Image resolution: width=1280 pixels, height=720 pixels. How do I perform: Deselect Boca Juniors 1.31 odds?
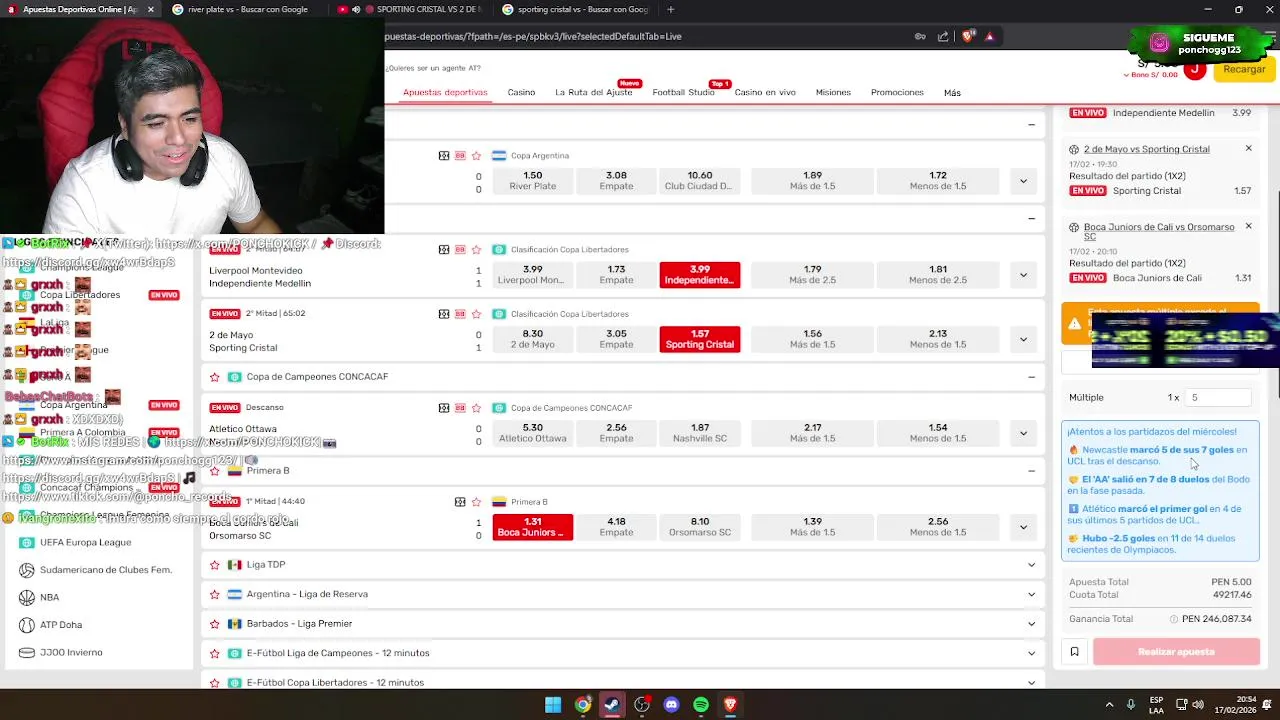pyautogui.click(x=532, y=527)
